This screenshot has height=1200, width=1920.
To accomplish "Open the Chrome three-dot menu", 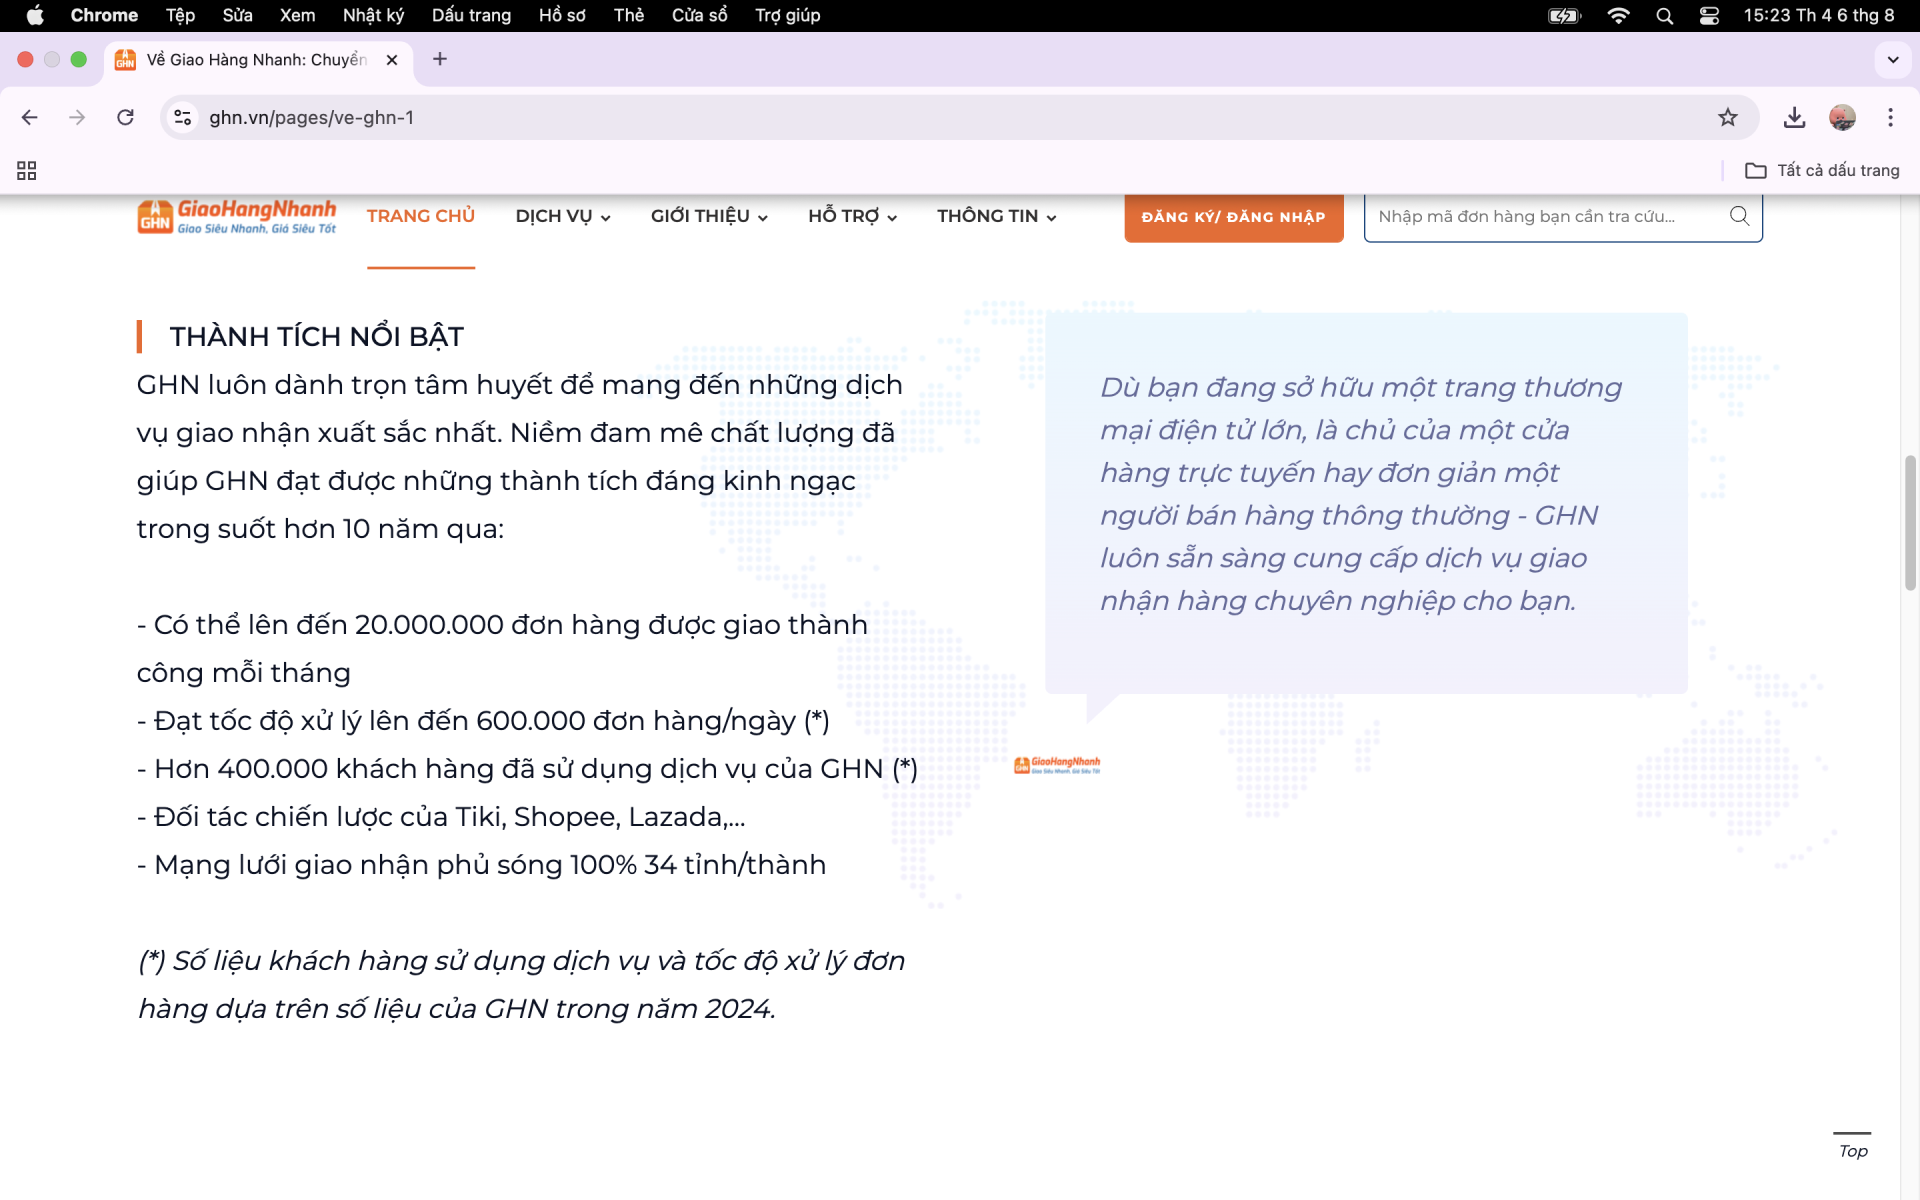I will [x=1890, y=117].
